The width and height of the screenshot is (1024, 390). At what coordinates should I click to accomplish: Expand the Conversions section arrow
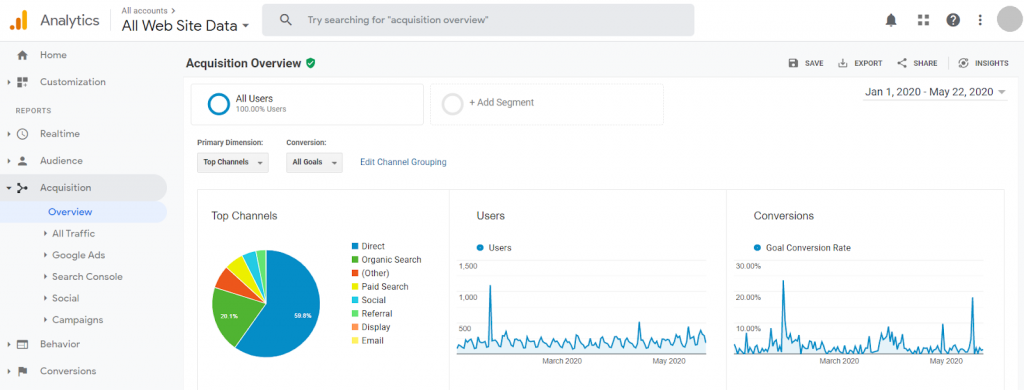pyautogui.click(x=9, y=371)
